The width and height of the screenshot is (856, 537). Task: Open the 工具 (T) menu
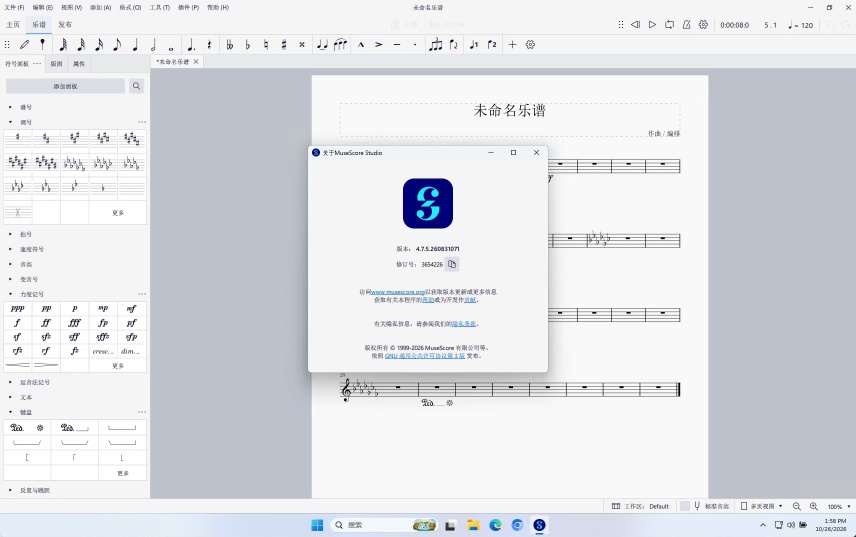point(159,8)
